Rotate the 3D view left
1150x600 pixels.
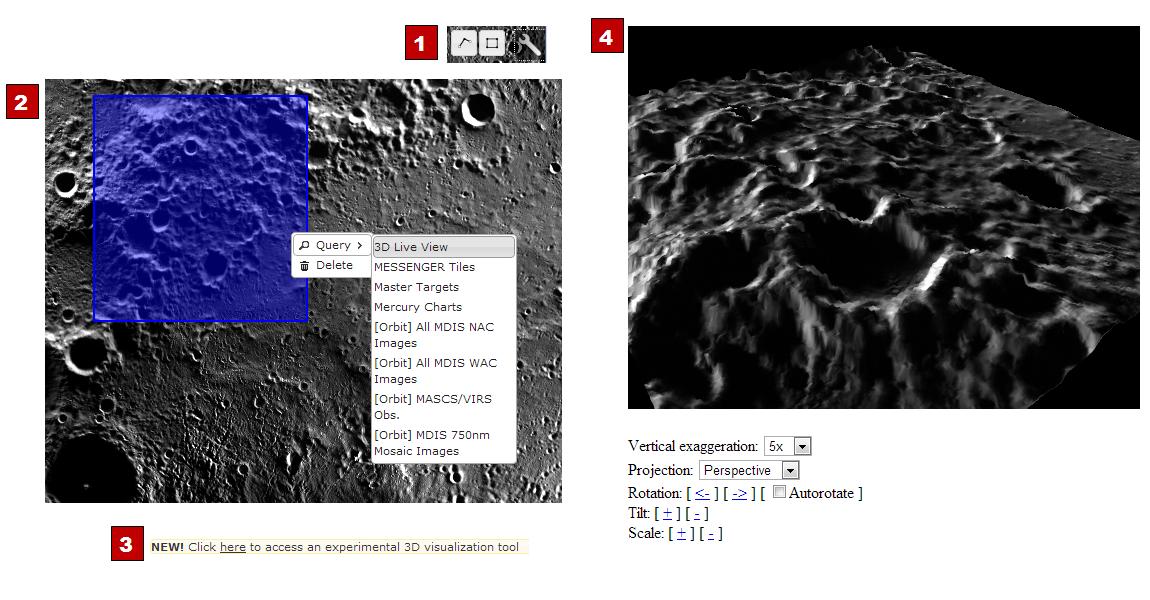(x=702, y=493)
